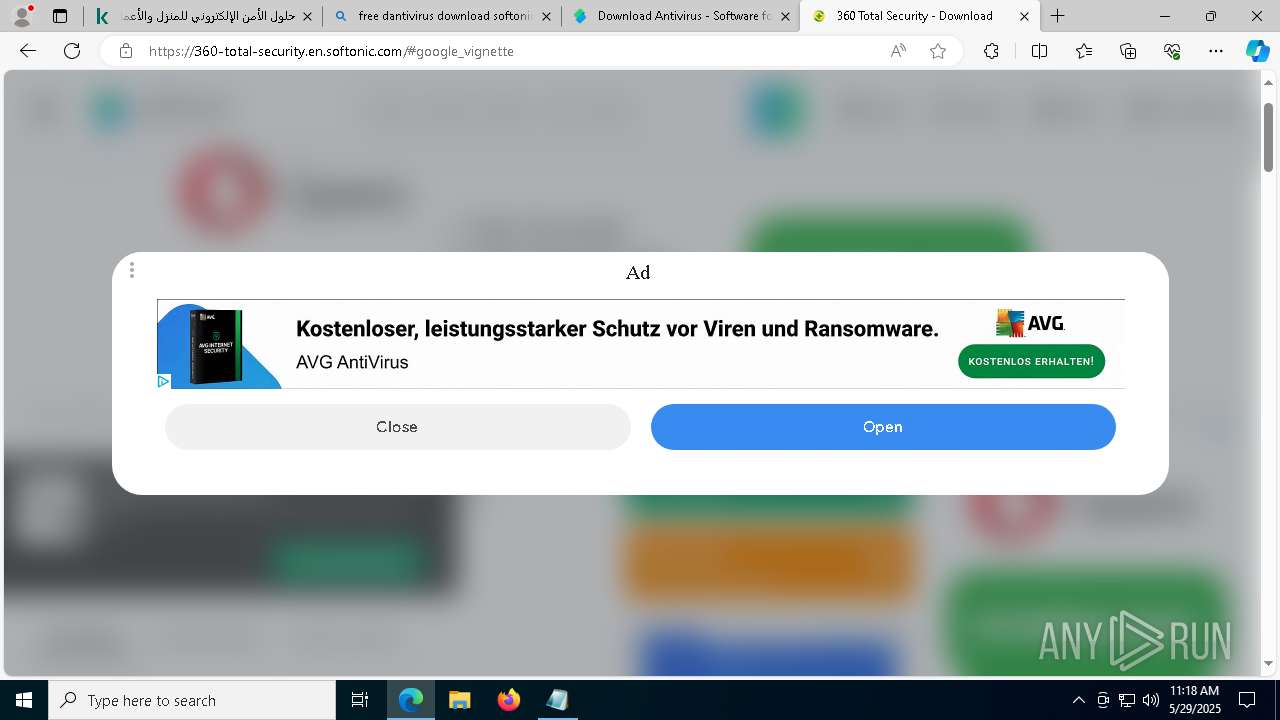Viewport: 1280px width, 720px height.
Task: Open the Favorites list icon
Action: (1084, 51)
